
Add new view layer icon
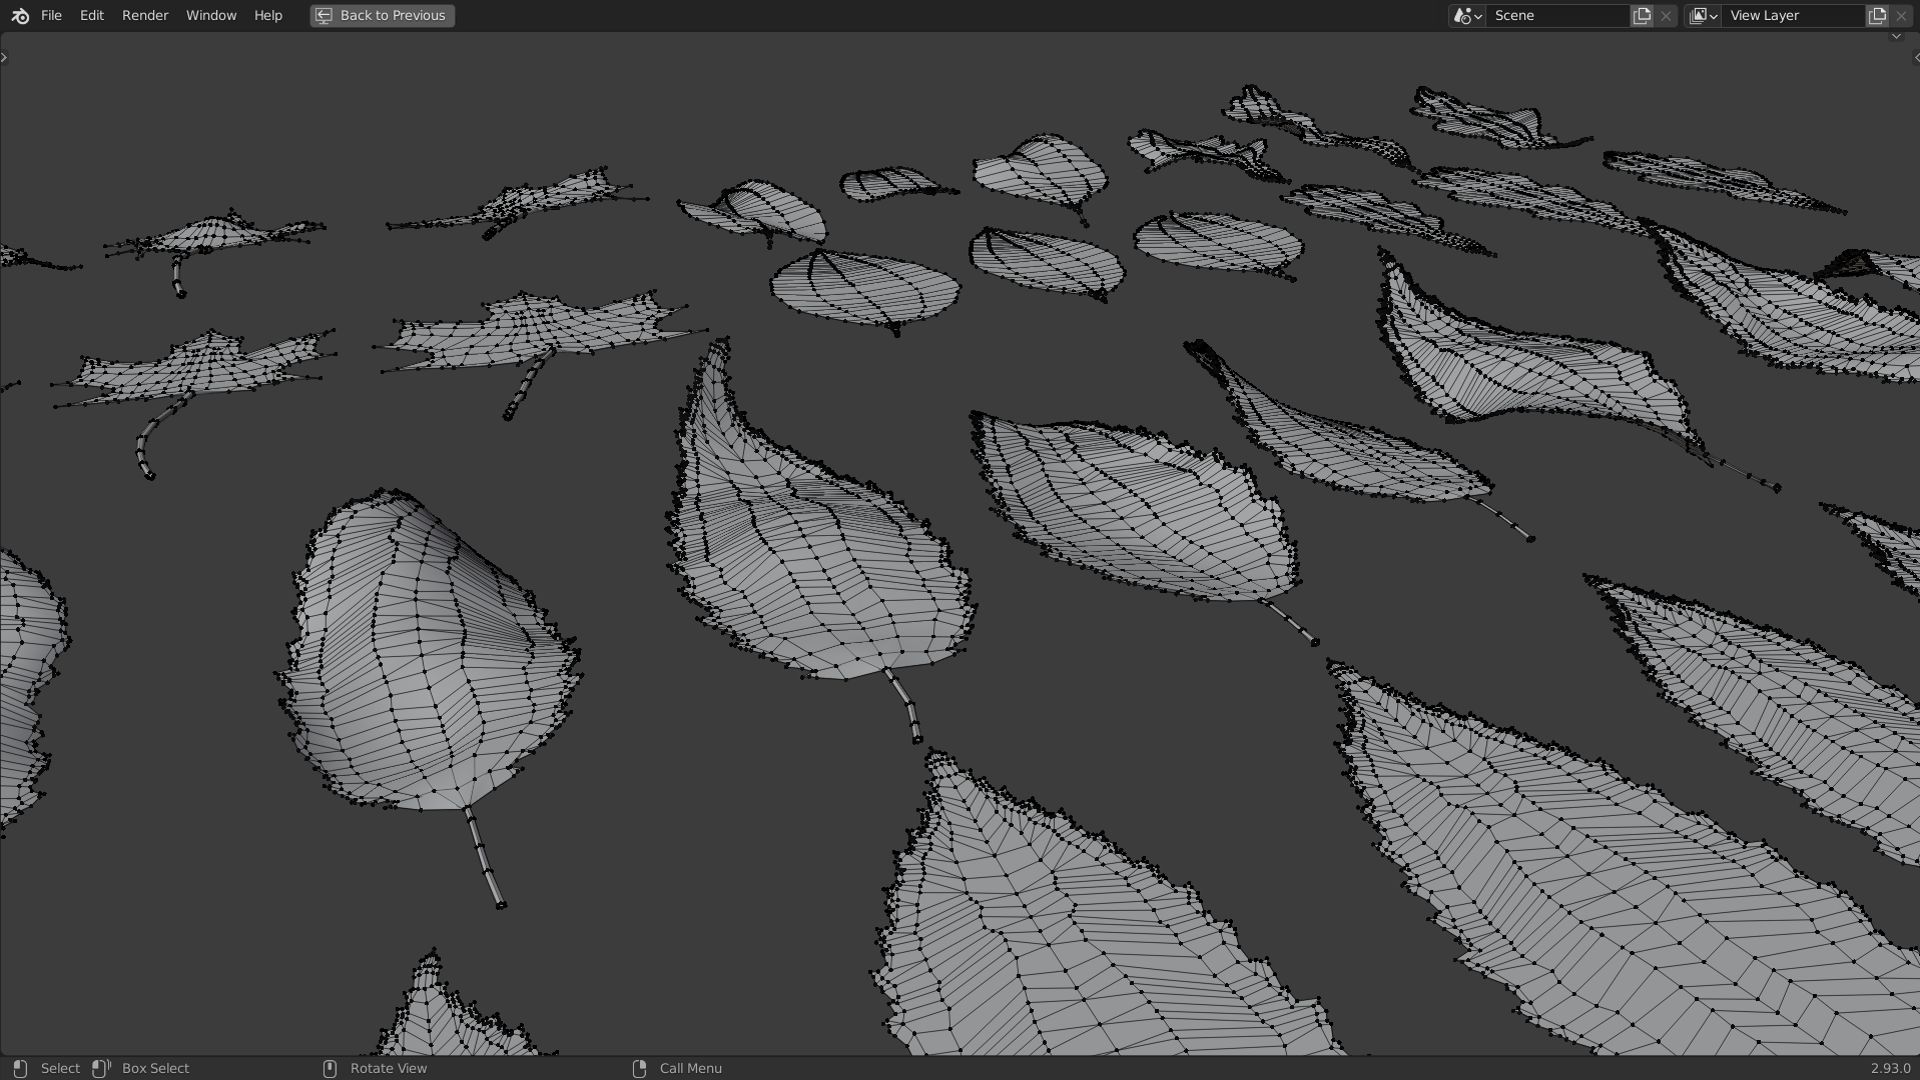(1877, 16)
